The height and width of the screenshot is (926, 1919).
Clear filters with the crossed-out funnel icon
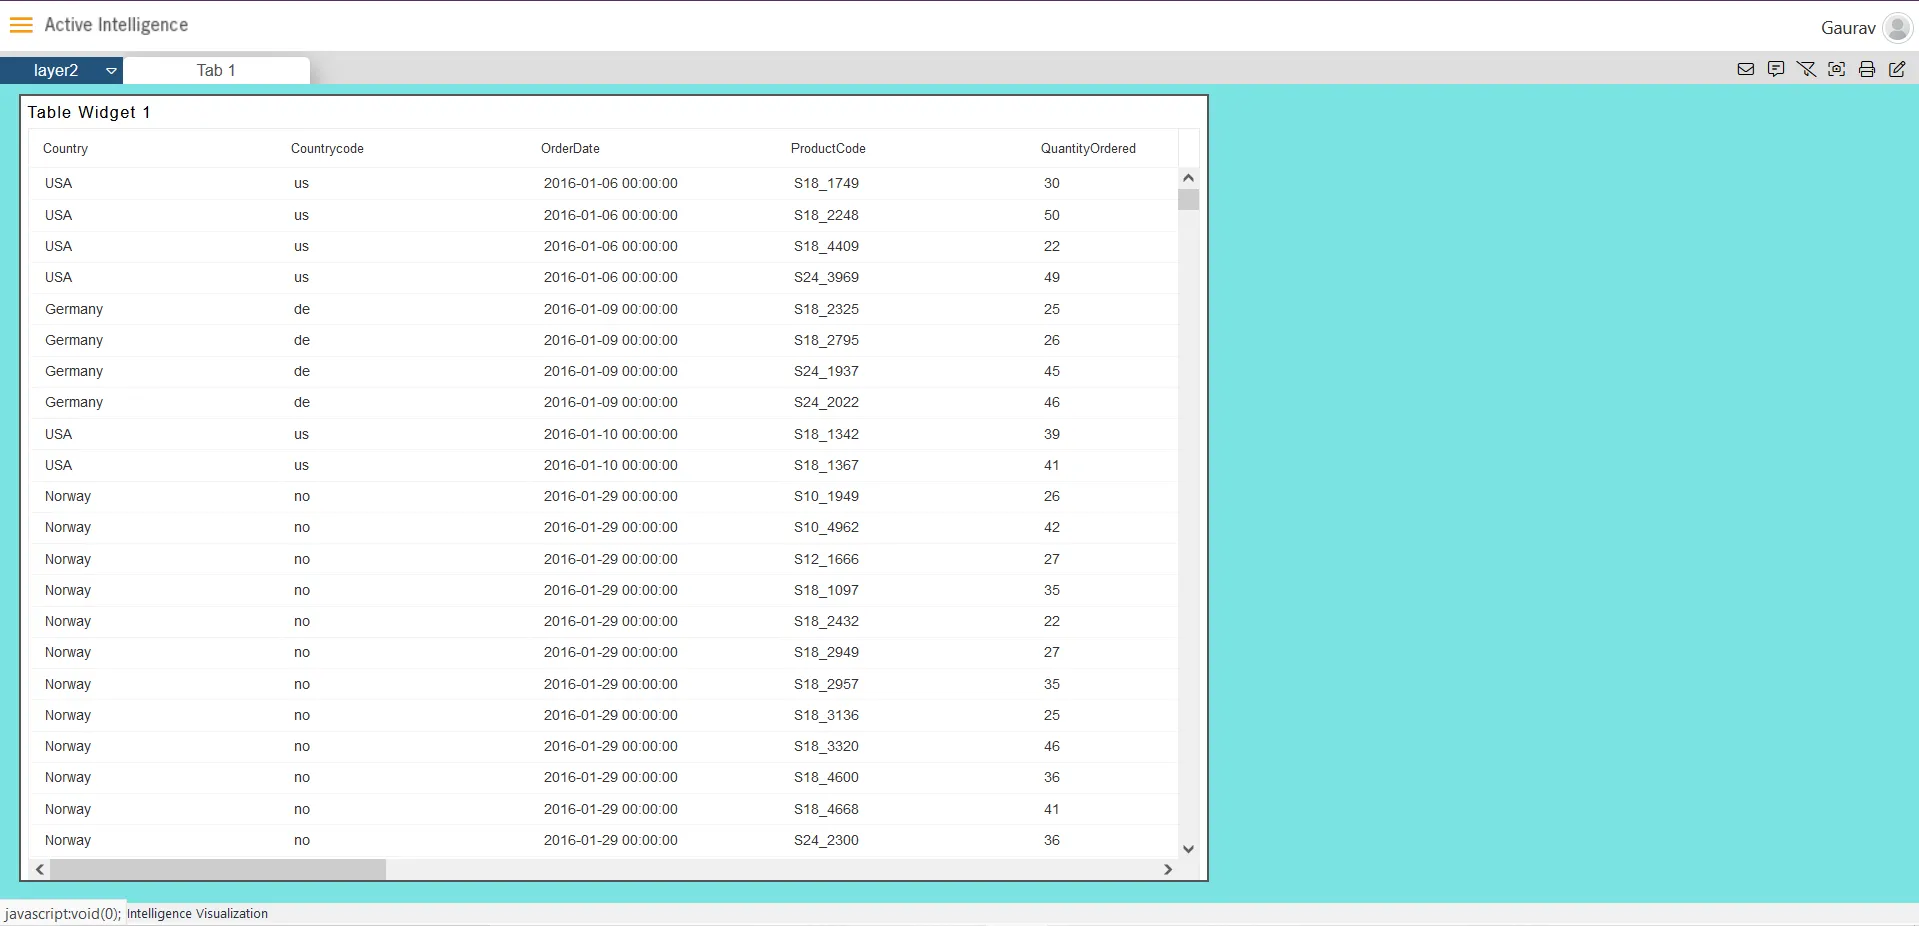[1806, 69]
